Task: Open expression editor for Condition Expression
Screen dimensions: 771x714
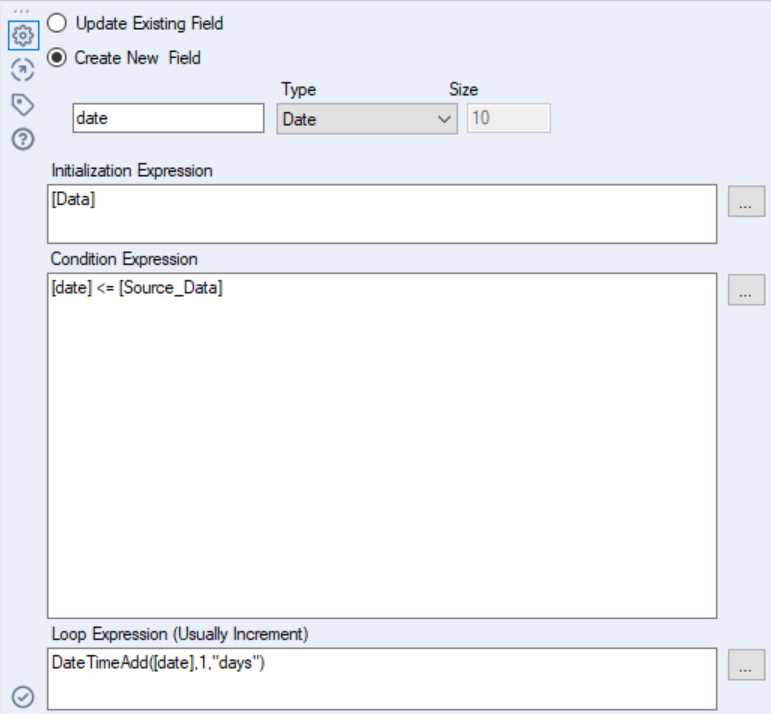Action: coord(746,290)
